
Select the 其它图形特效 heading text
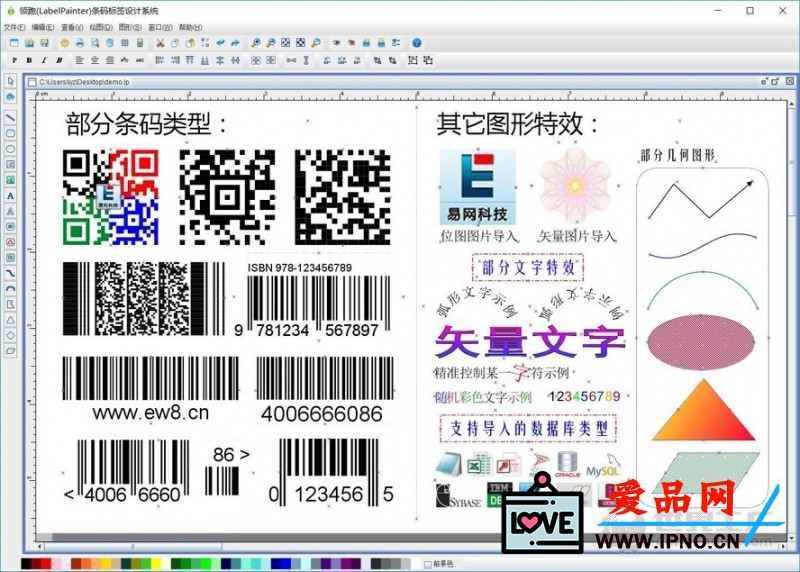[517, 124]
